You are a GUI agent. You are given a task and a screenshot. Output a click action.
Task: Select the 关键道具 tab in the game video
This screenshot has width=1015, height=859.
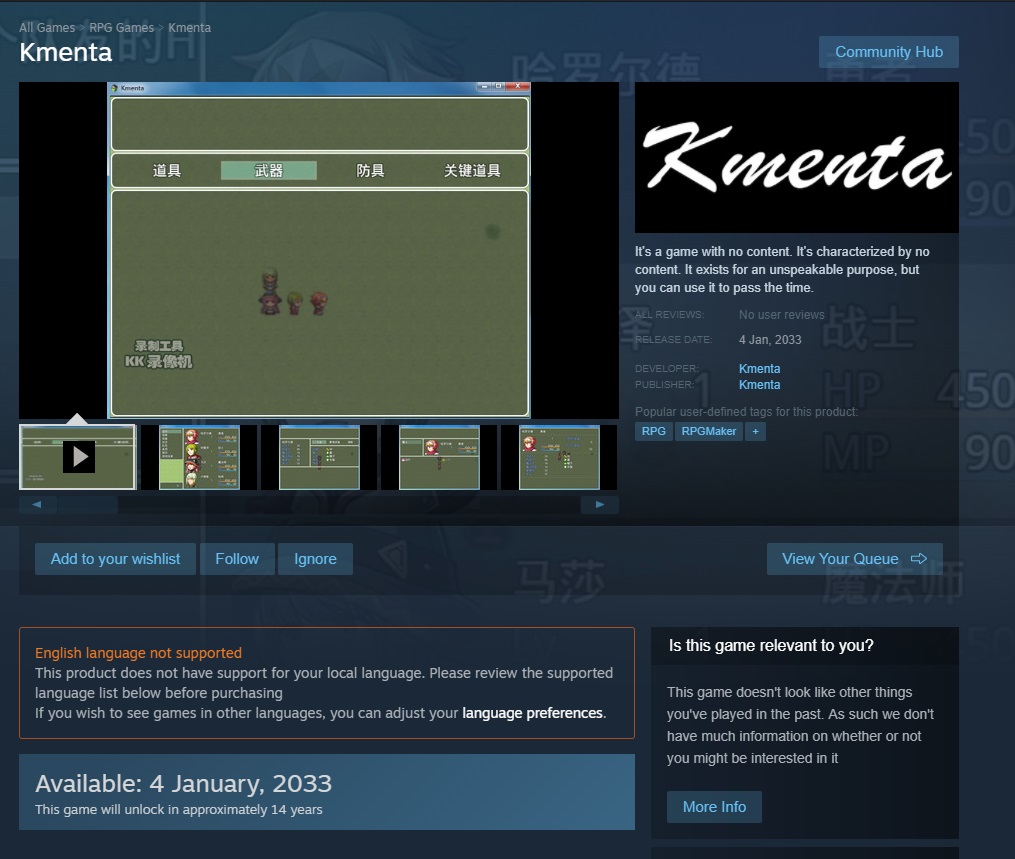point(472,170)
